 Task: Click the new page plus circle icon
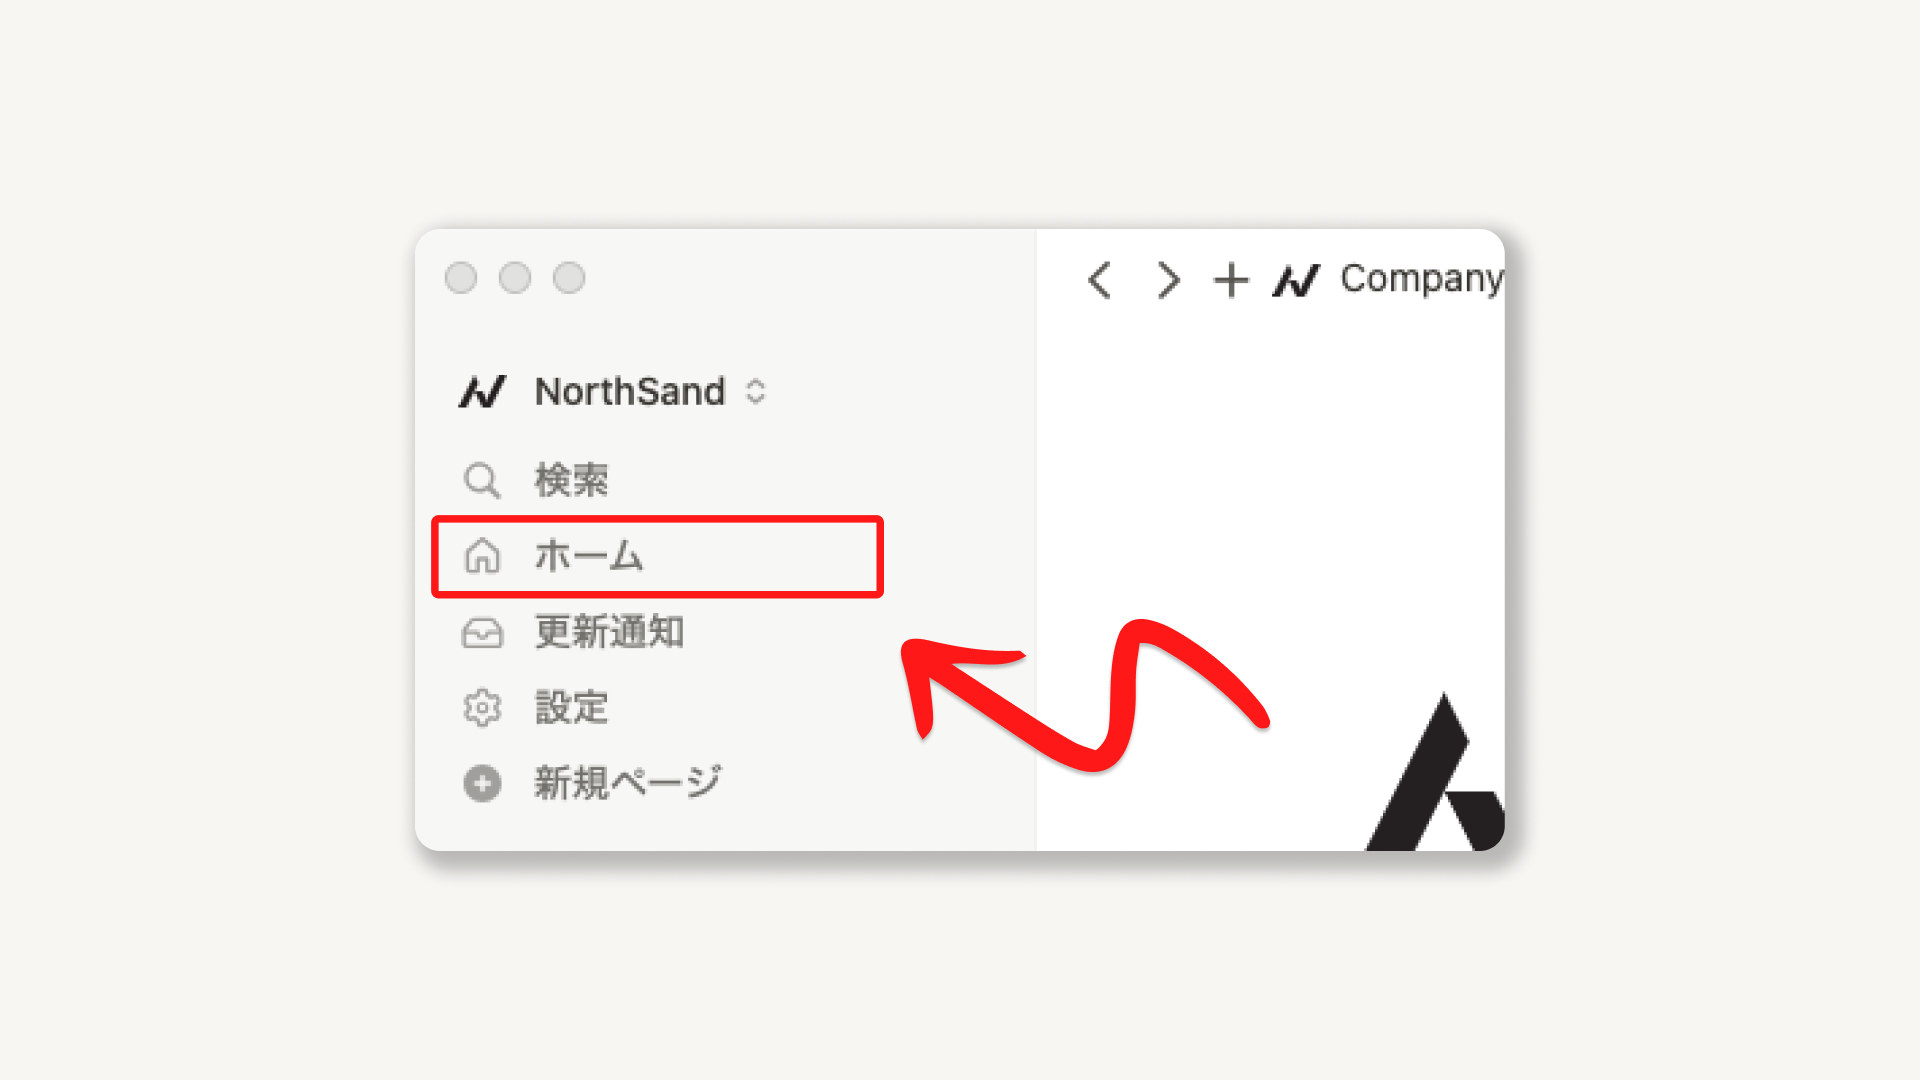pos(482,783)
